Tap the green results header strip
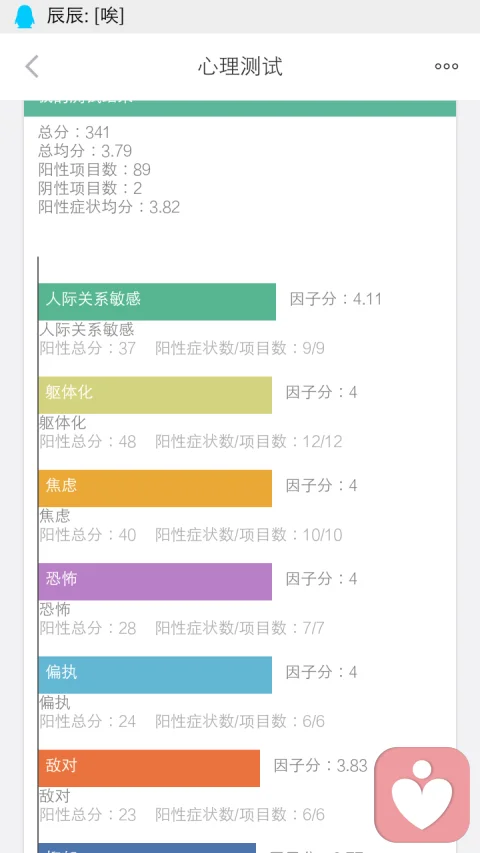Screen dimensions: 480x853 click(x=240, y=108)
